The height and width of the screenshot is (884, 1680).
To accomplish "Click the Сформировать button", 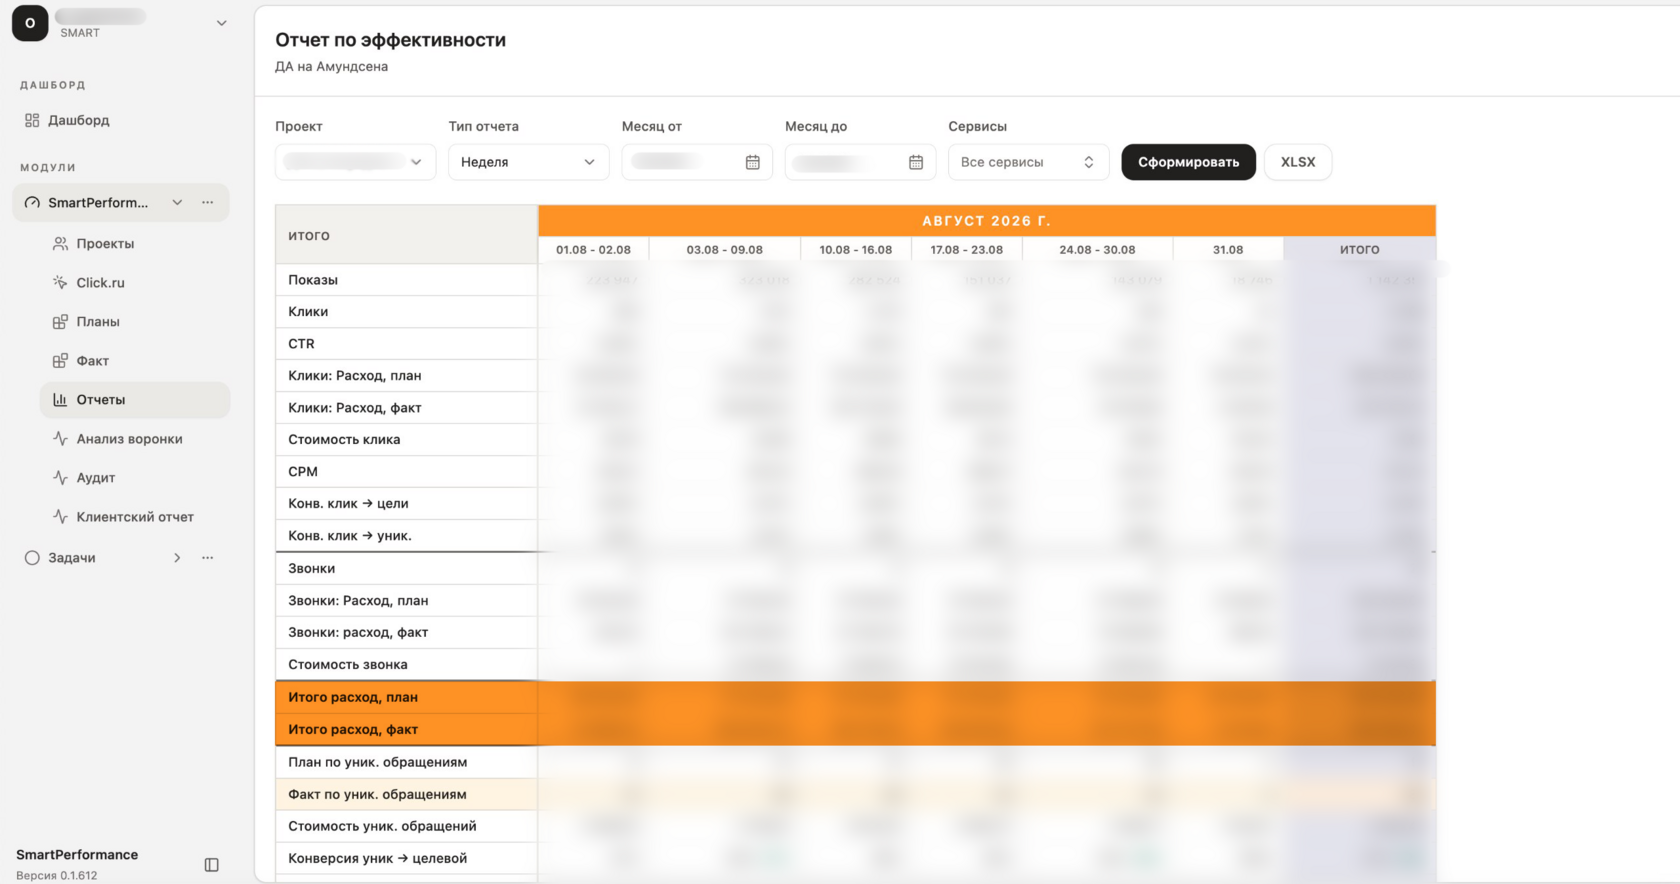I will point(1188,162).
